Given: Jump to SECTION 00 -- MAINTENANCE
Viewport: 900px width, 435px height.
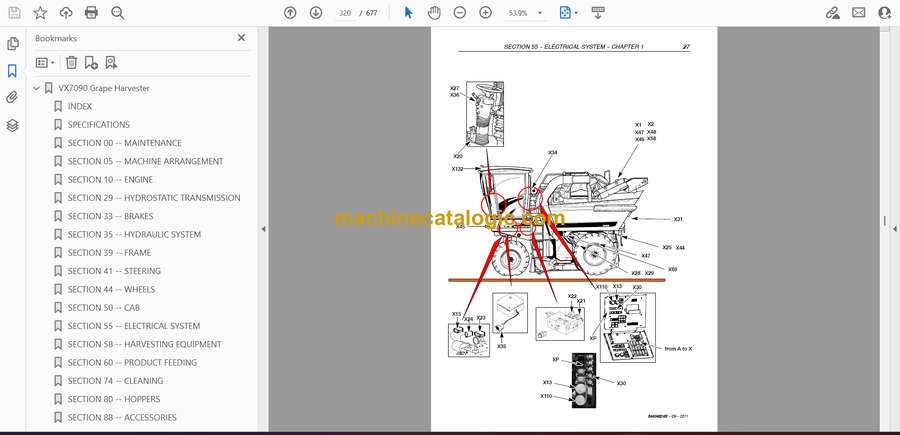Looking at the screenshot, I should point(125,143).
